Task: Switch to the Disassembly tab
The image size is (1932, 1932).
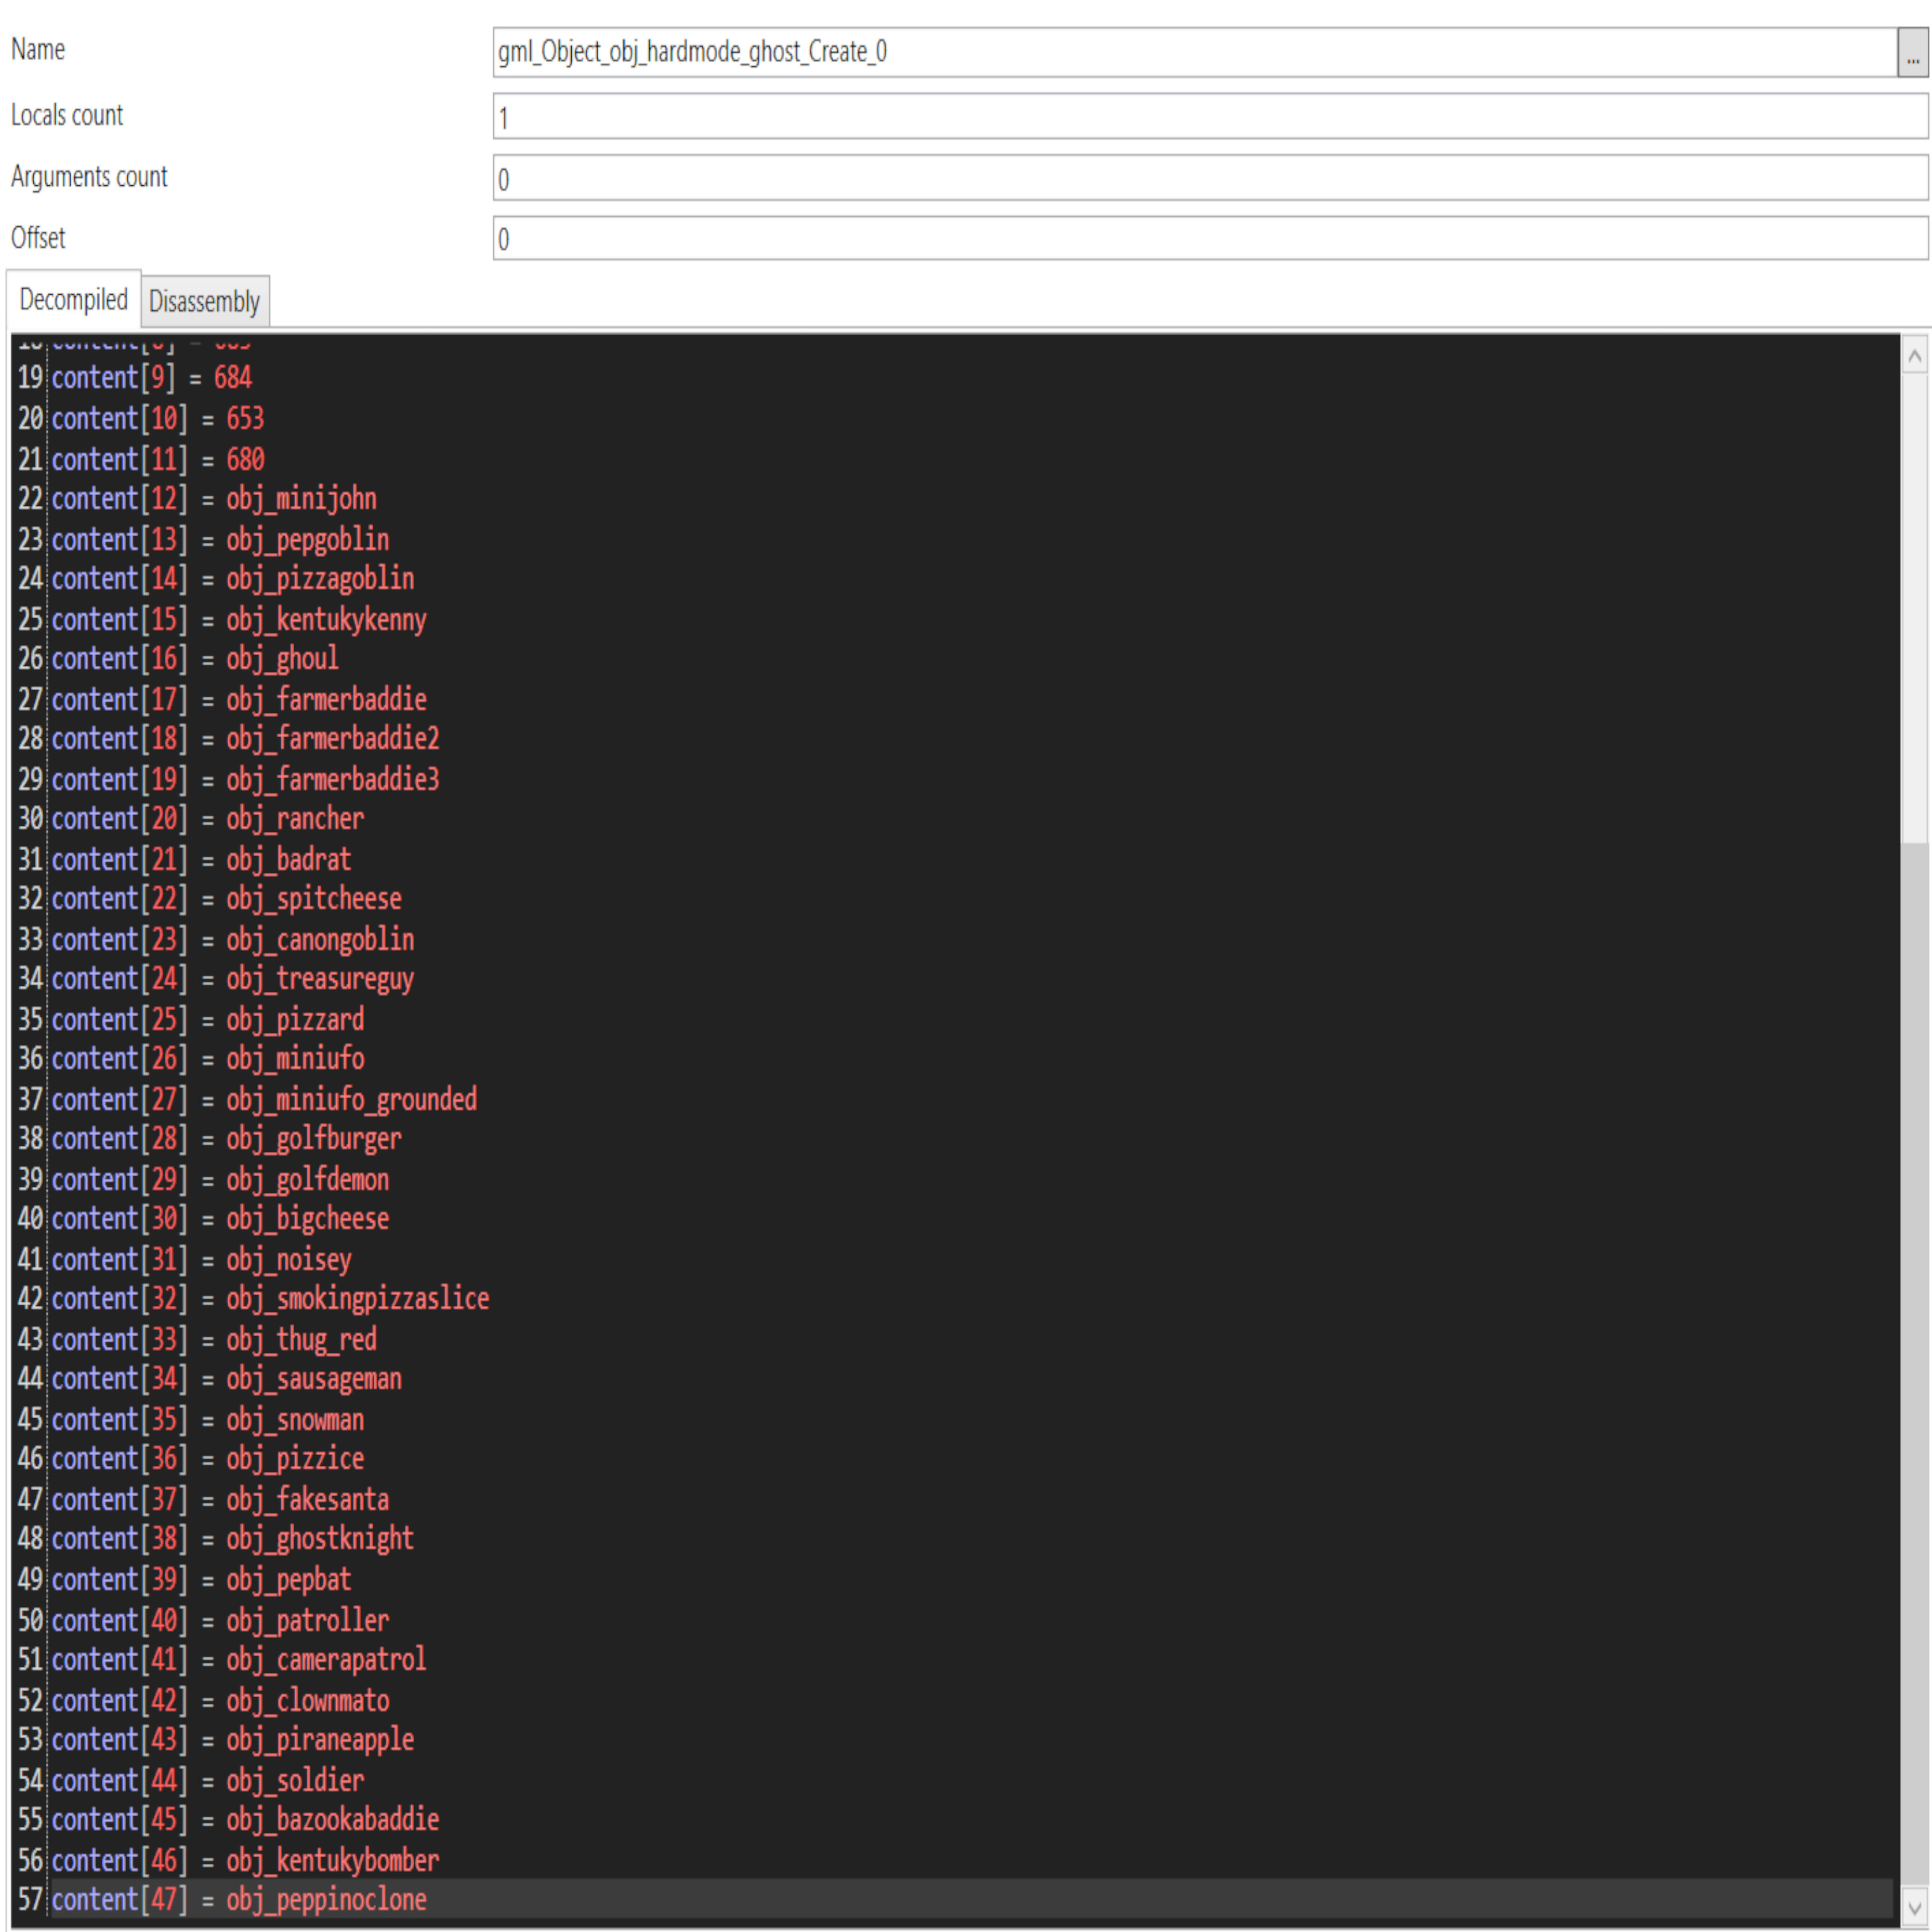Action: coord(204,301)
